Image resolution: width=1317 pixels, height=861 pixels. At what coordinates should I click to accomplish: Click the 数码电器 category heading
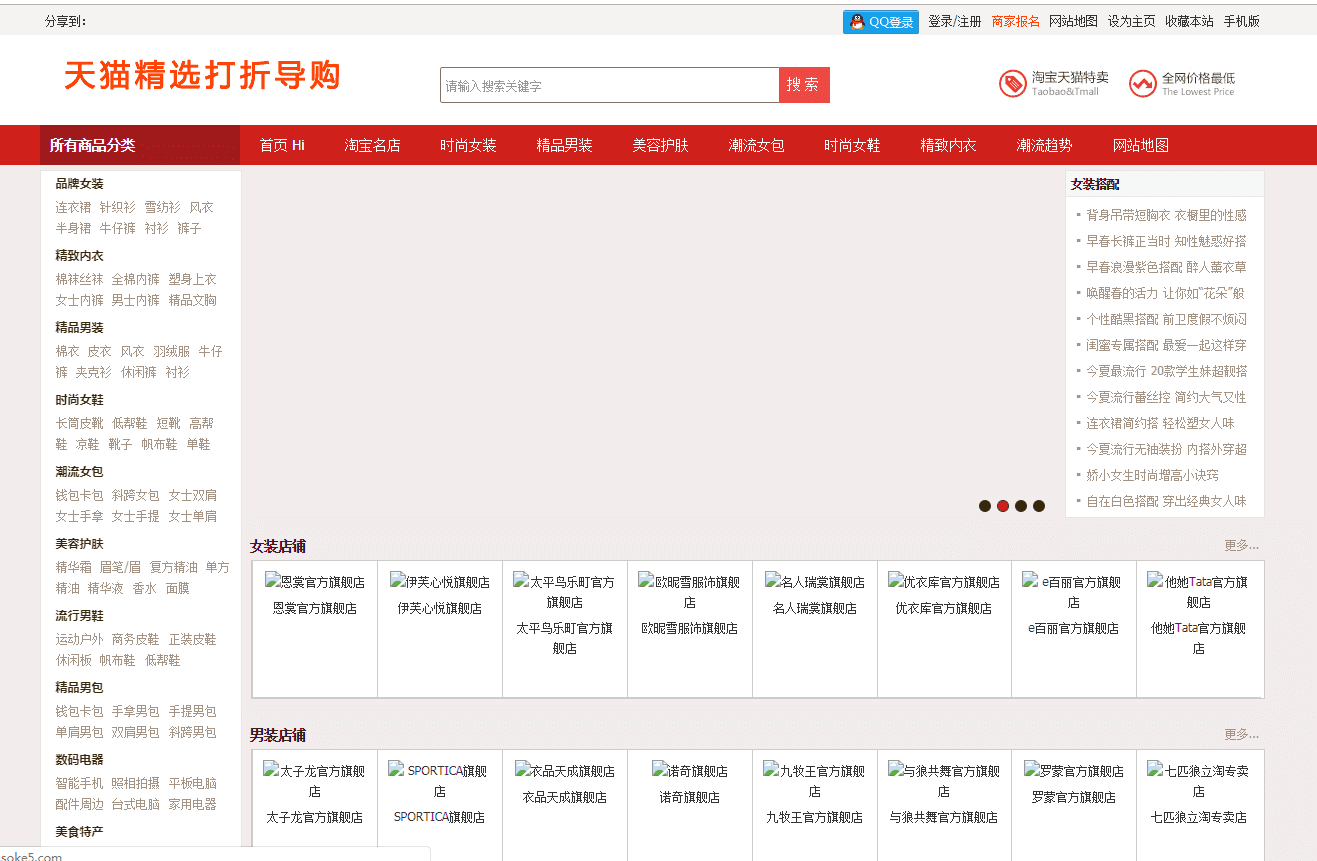[x=79, y=759]
